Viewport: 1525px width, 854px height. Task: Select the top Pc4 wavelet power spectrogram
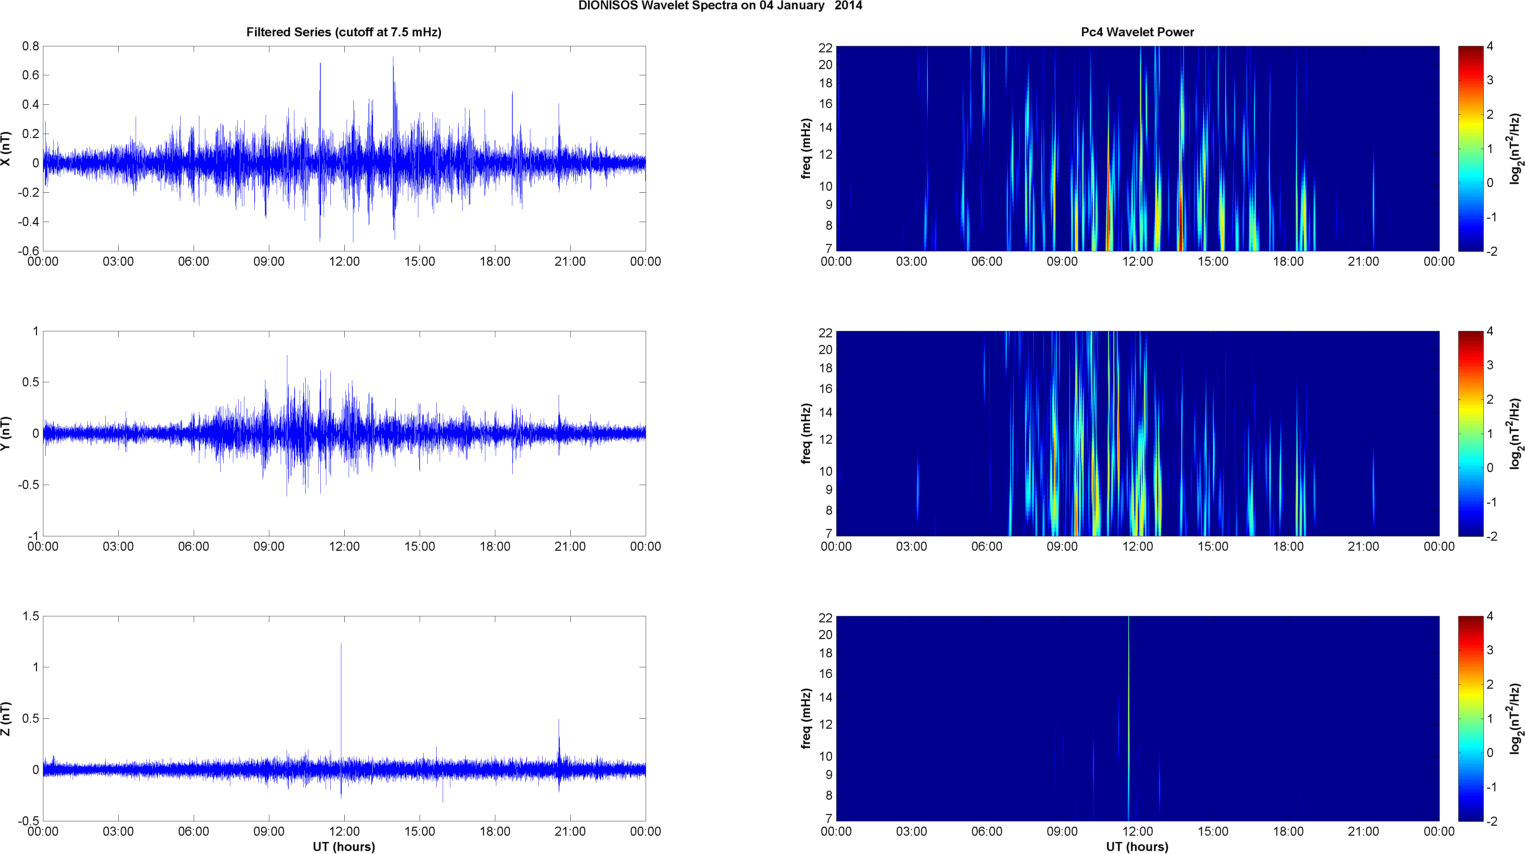(x=1137, y=148)
